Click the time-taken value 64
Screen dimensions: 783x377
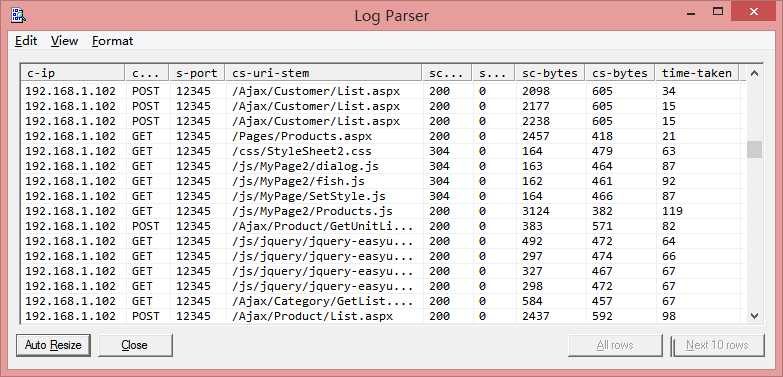click(669, 241)
